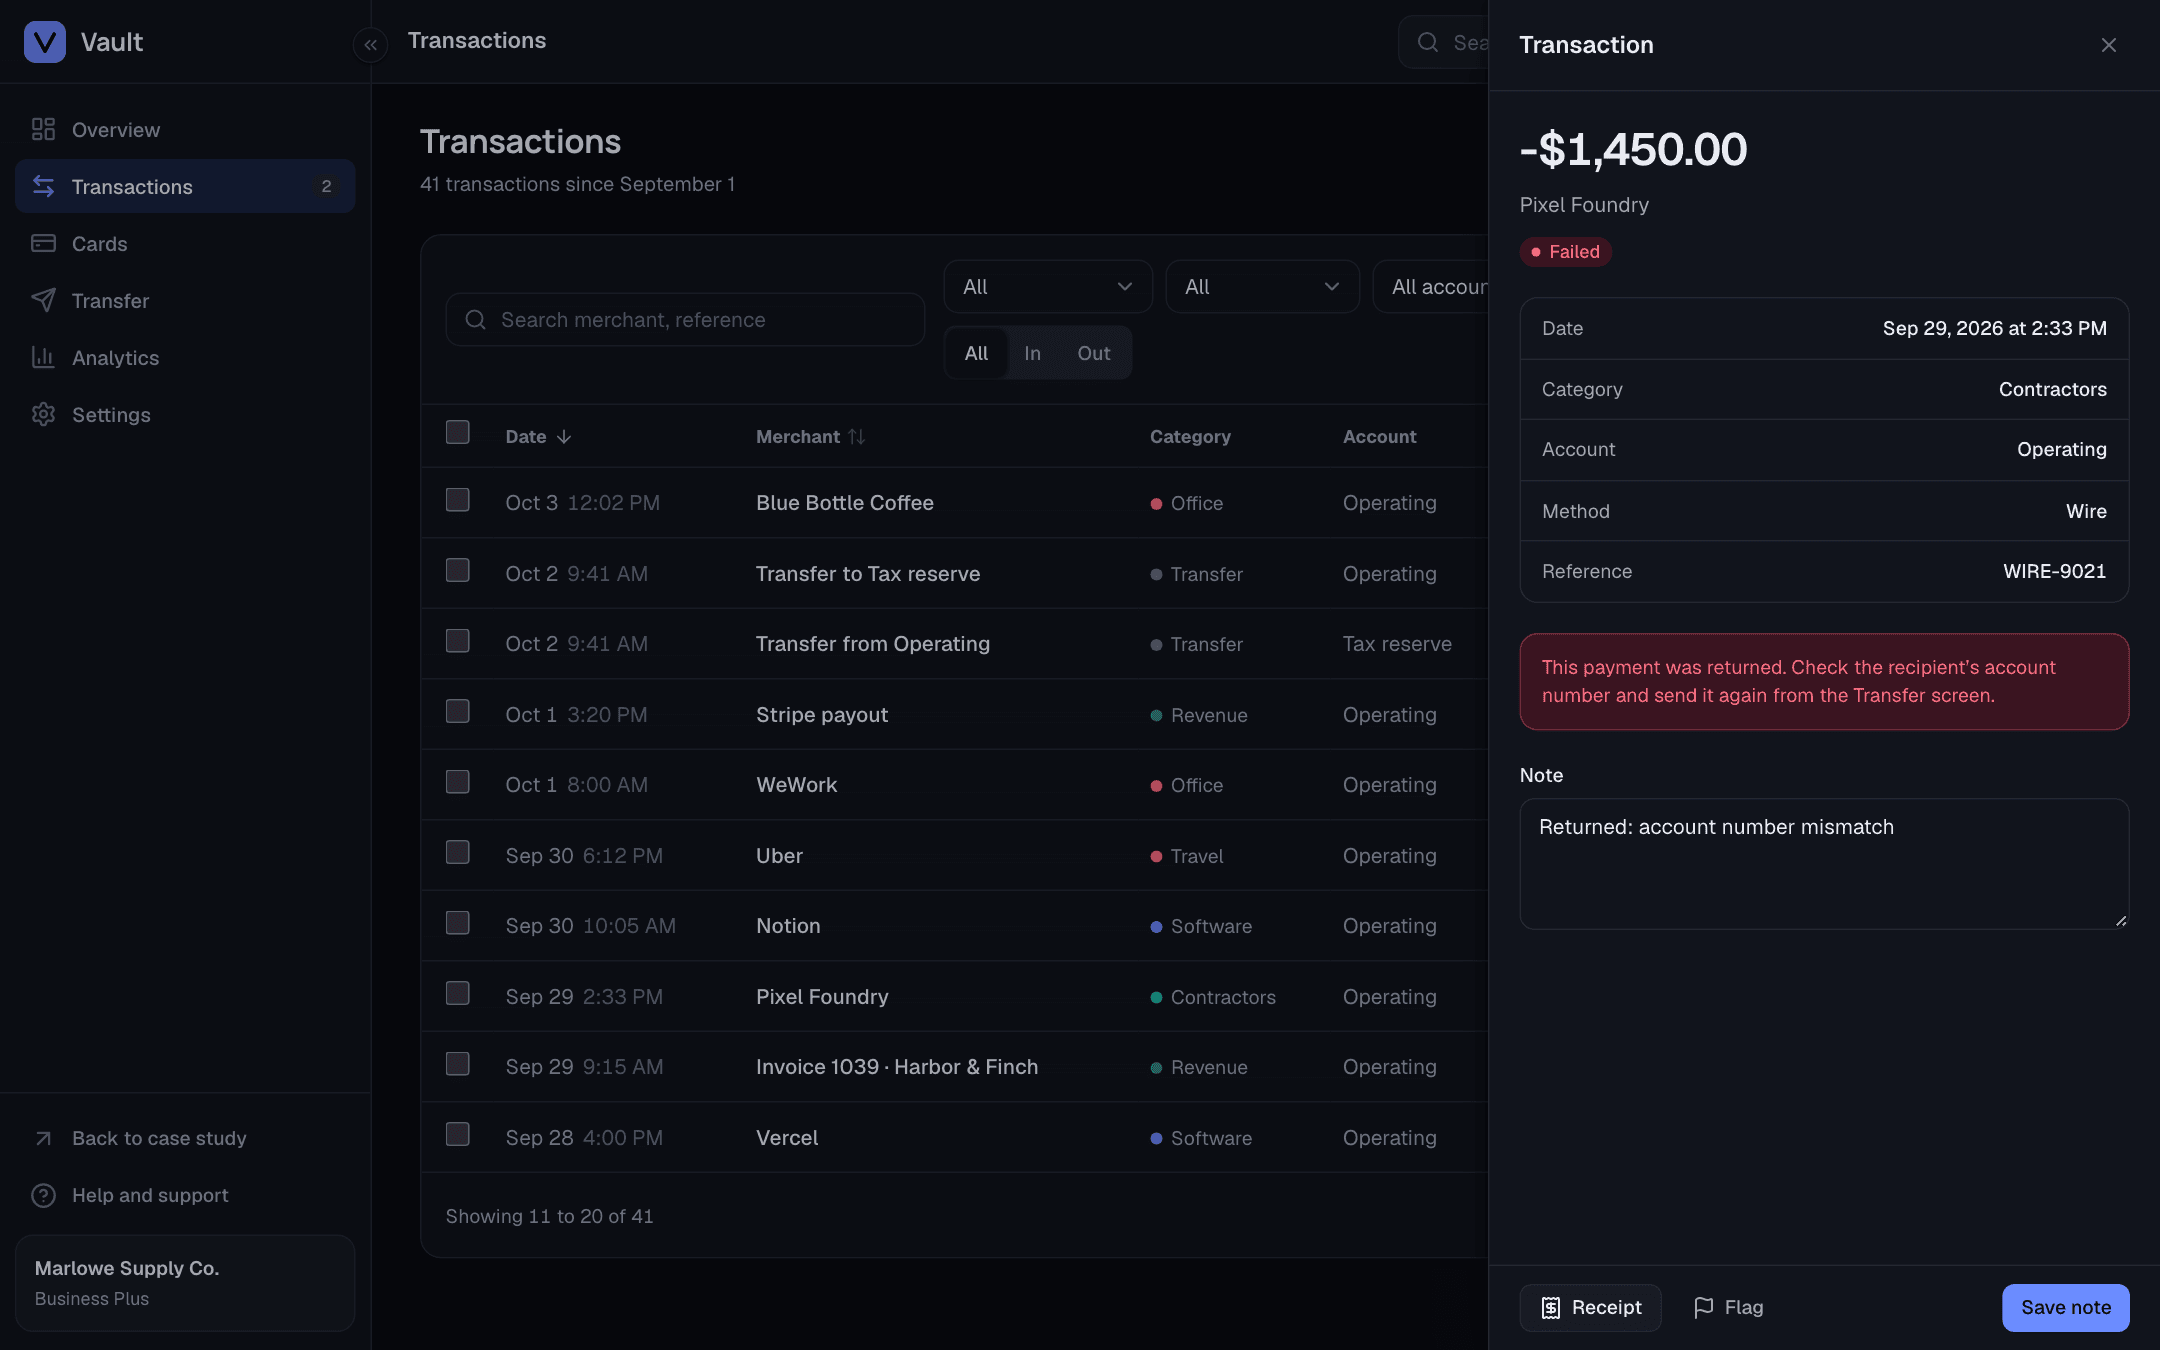Sort by Date using the down arrow
2160x1350 pixels.
tap(564, 437)
